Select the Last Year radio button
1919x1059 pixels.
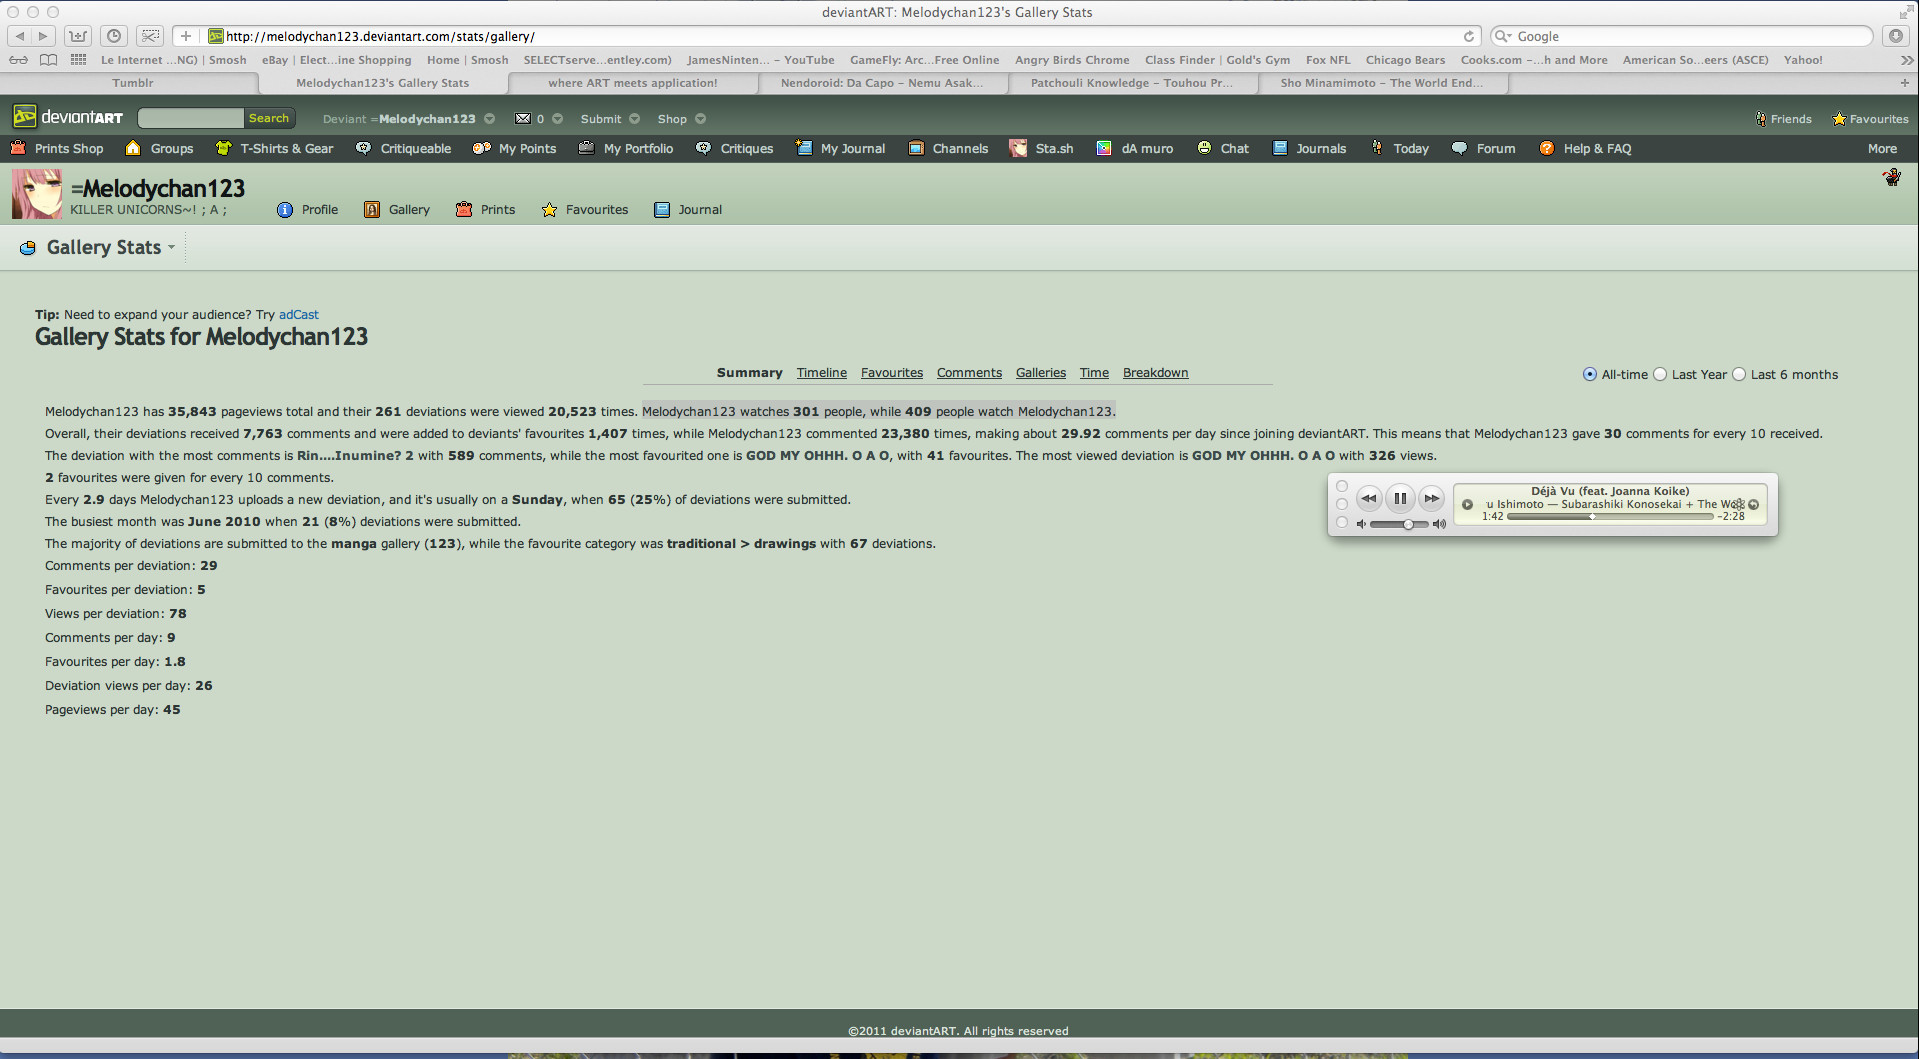pyautogui.click(x=1660, y=374)
